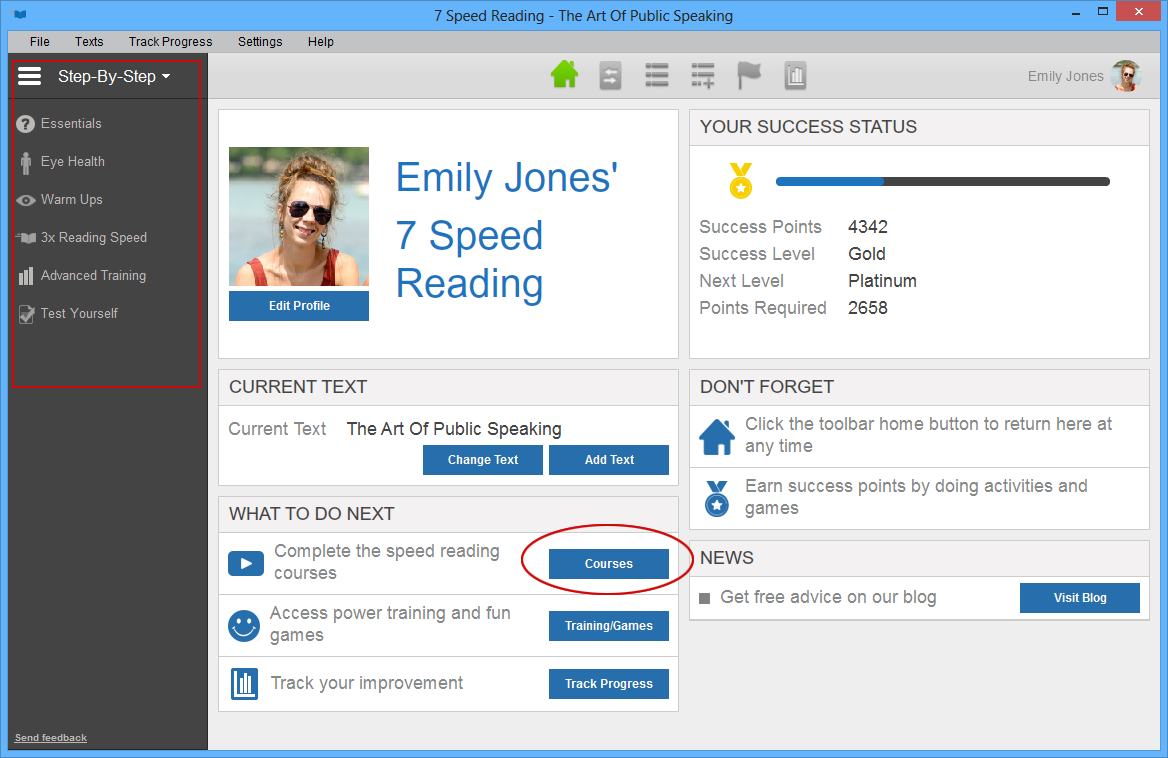Click the hamburger menu icon in sidebar
Image resolution: width=1168 pixels, height=758 pixels.
pyautogui.click(x=30, y=74)
